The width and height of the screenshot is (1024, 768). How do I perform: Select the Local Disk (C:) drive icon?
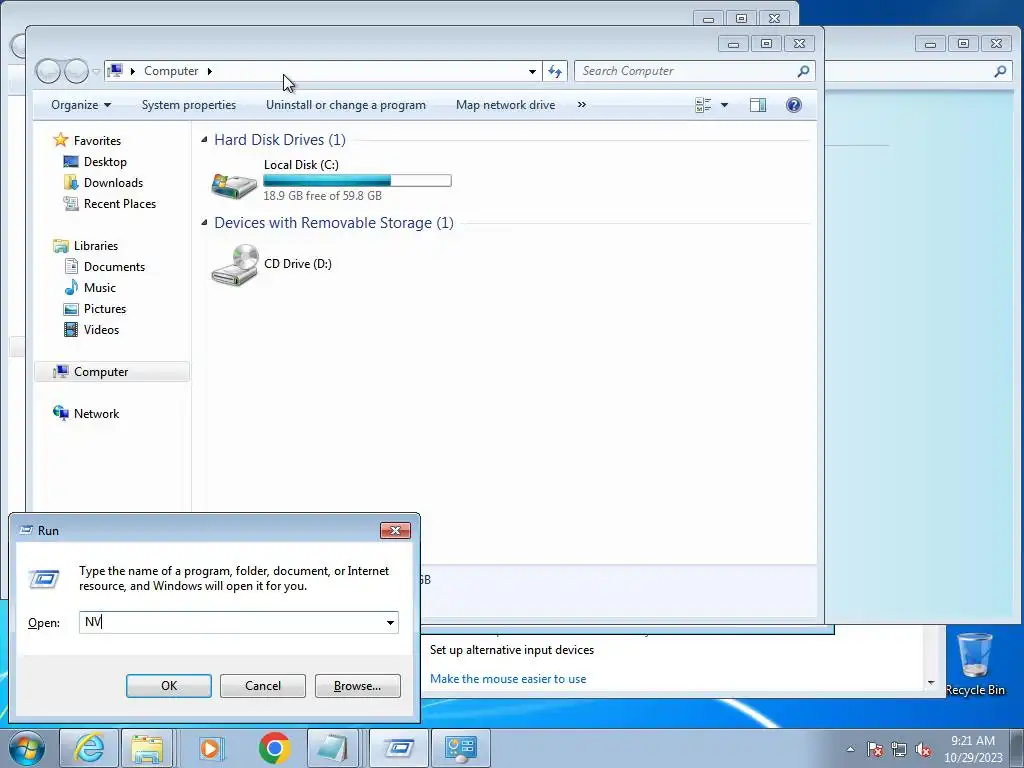(x=234, y=185)
